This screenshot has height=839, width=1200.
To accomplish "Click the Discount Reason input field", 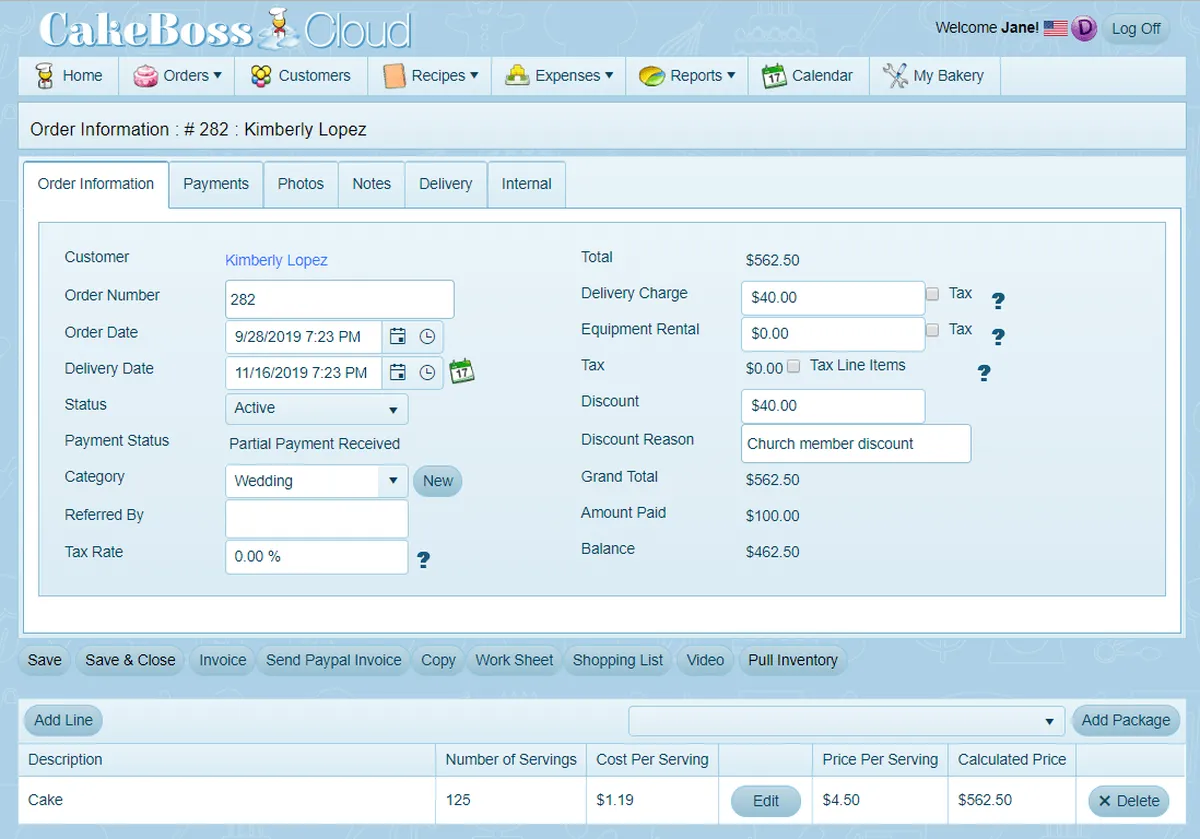I will pos(855,444).
